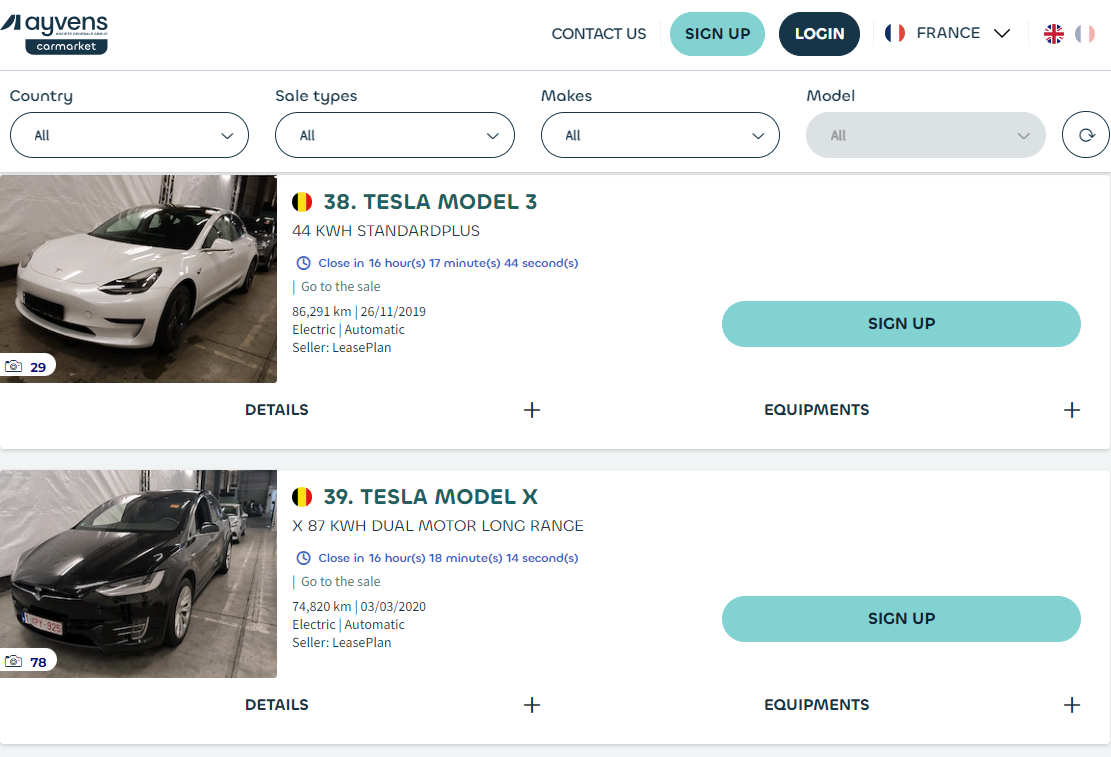The image size is (1111, 757).
Task: Open the Makes filter dropdown
Action: pyautogui.click(x=660, y=135)
